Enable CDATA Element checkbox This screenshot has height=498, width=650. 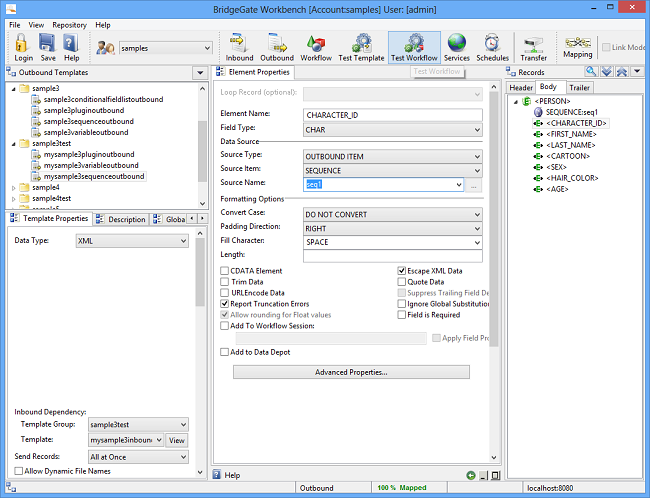click(x=224, y=271)
